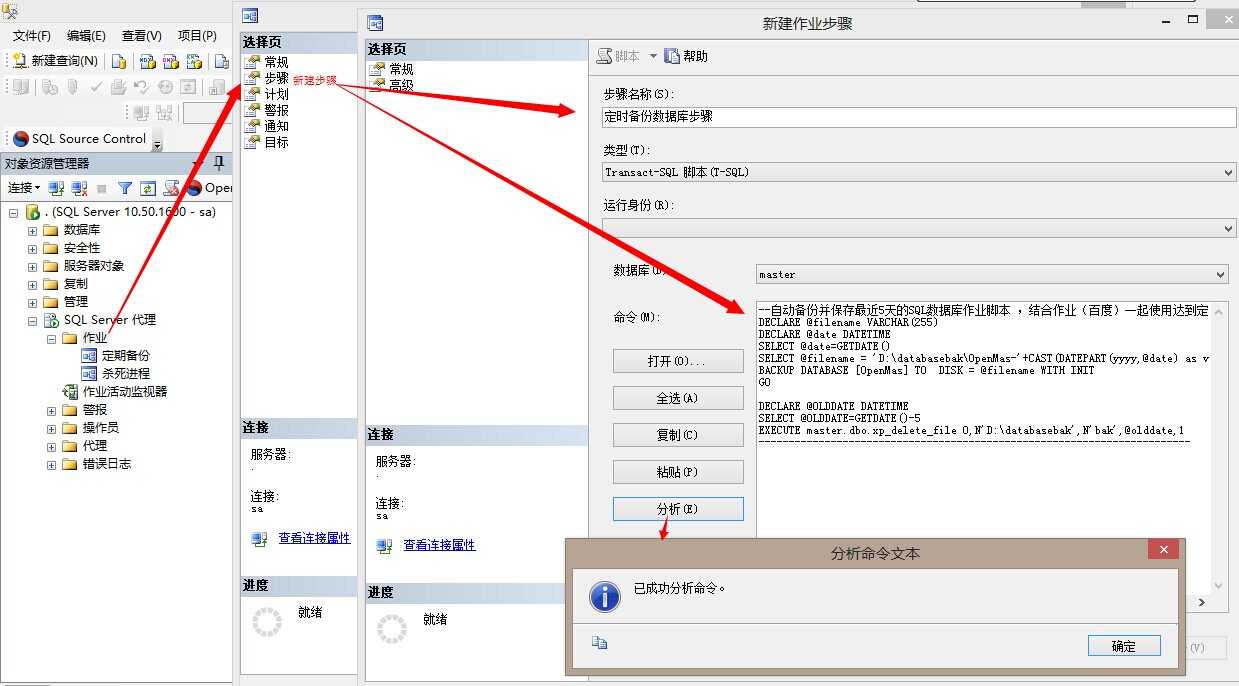
Task: Click the 已成功分析命令 message text
Action: 680,588
